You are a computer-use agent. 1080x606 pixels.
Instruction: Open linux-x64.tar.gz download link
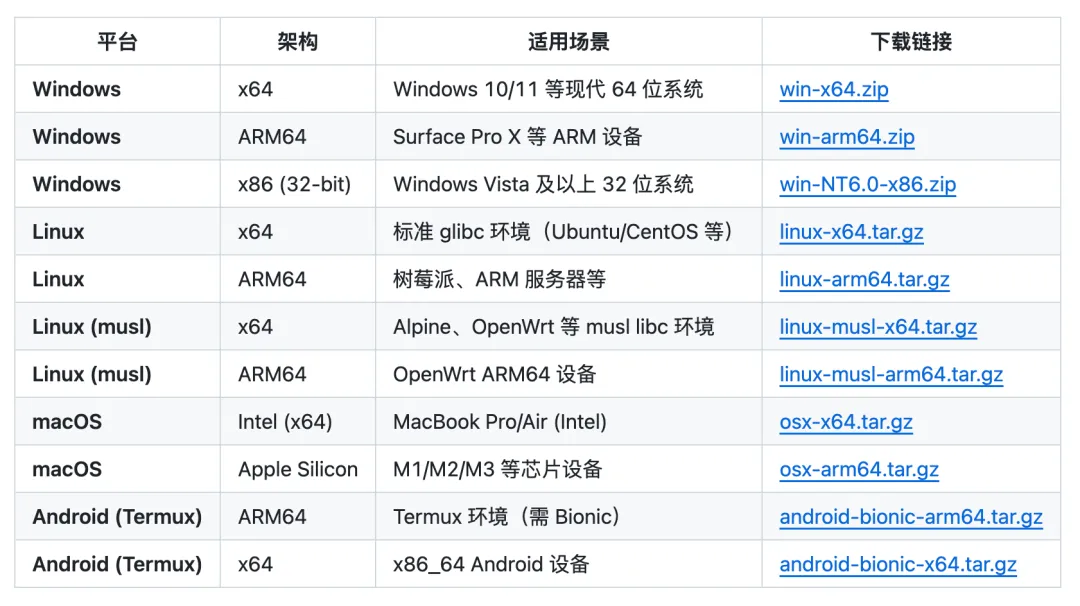(851, 232)
